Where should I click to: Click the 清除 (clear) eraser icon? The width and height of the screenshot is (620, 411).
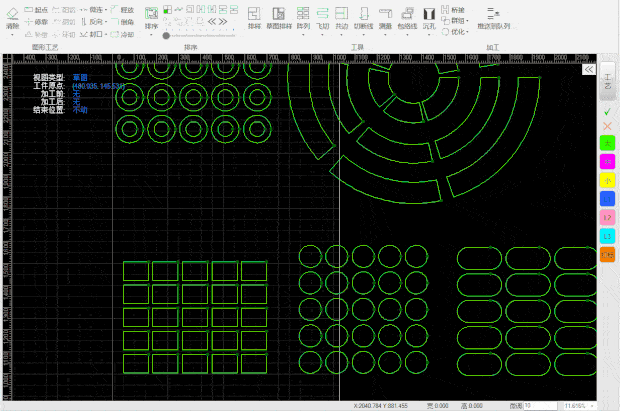pos(13,14)
